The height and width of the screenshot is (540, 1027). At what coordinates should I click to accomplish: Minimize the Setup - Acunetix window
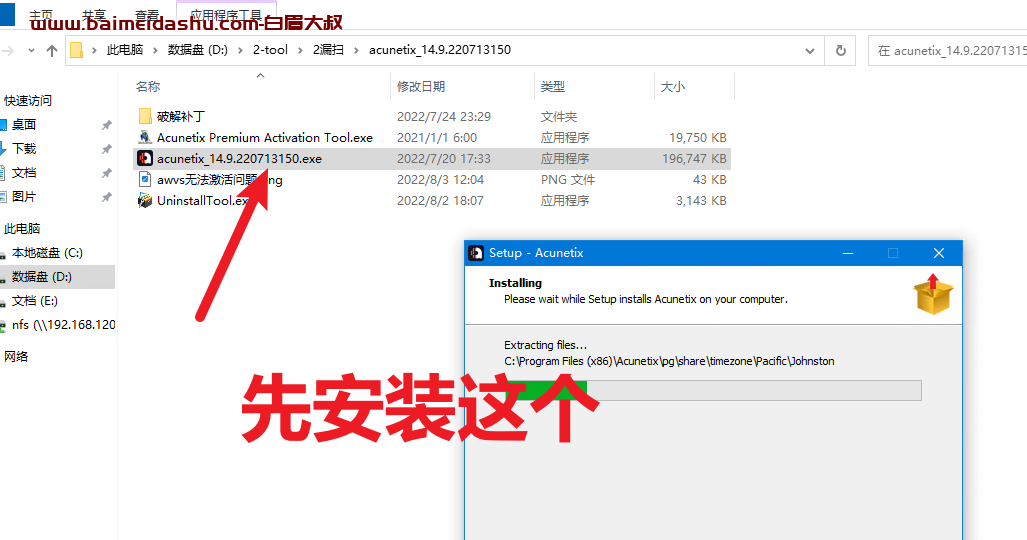848,253
